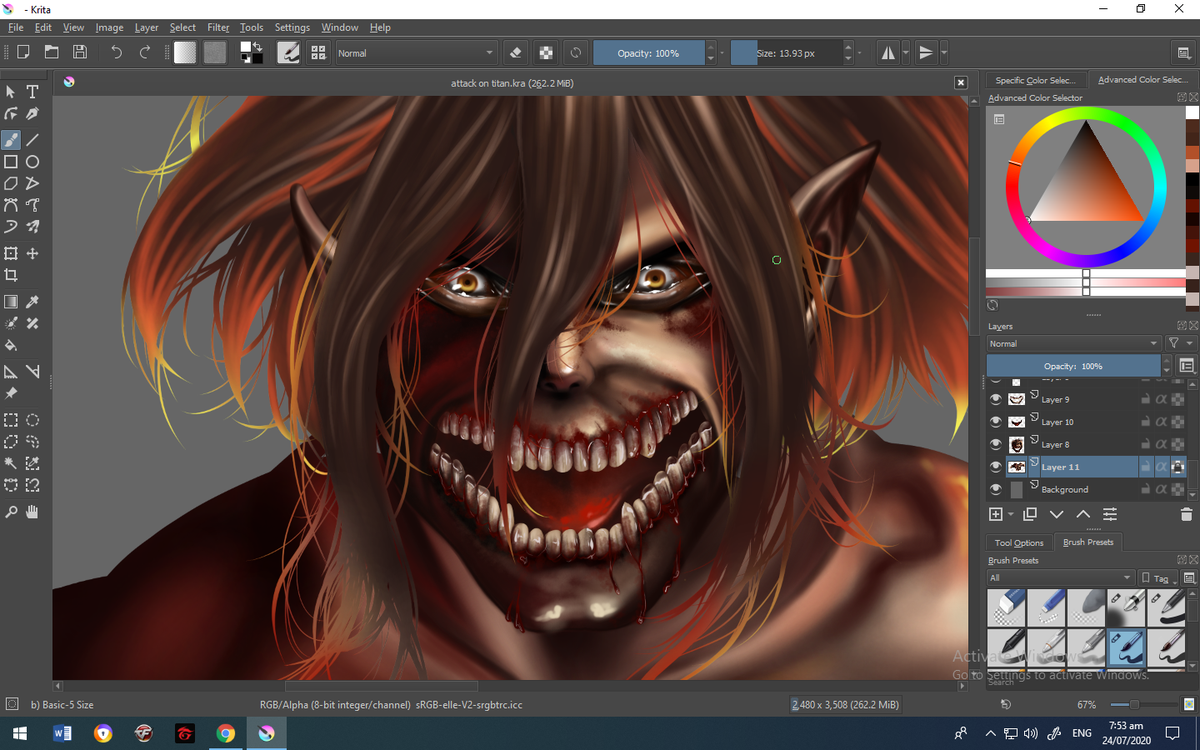
Task: Open brush presets 'All' tag dropdown
Action: coord(1060,578)
